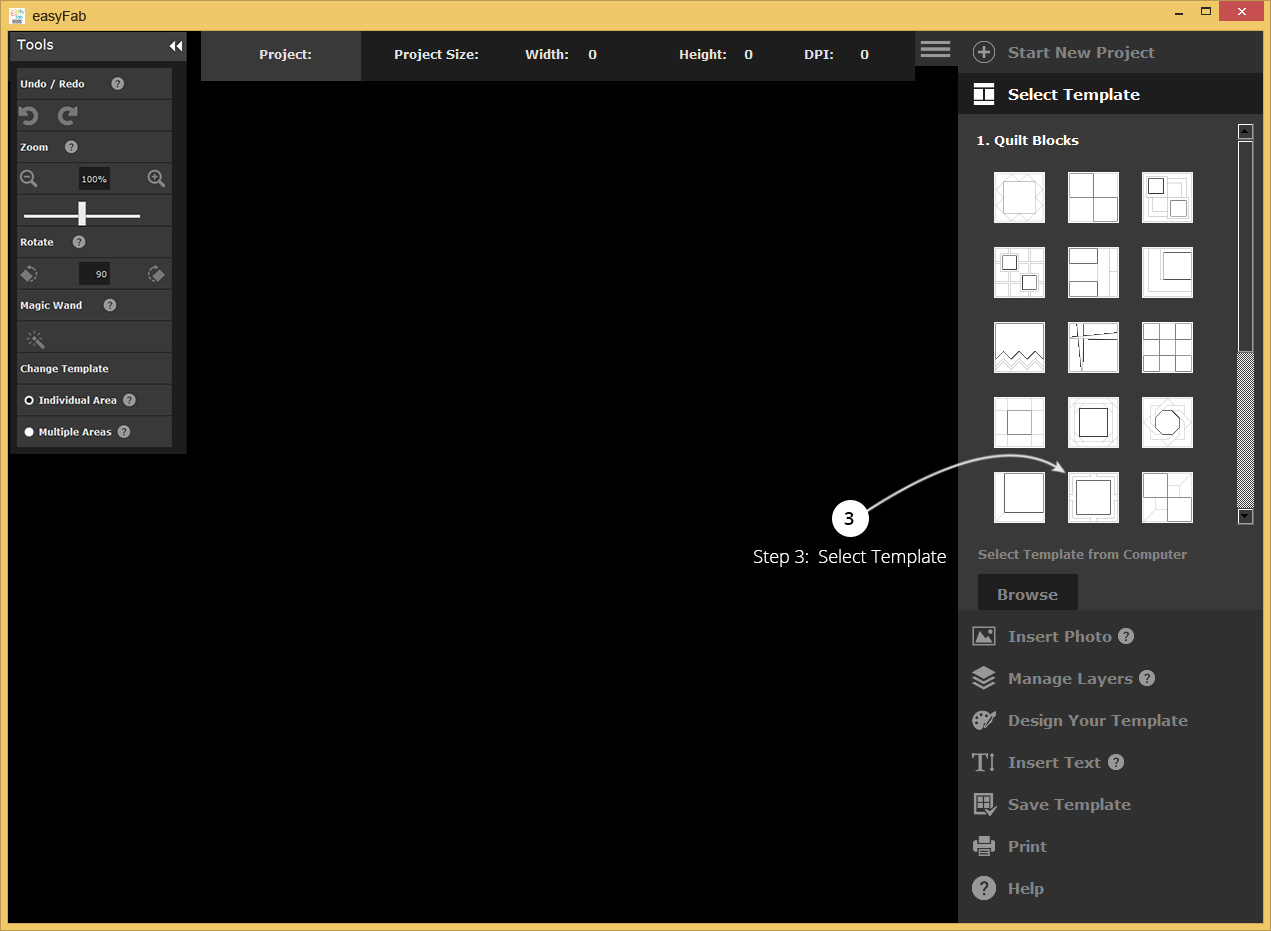Screen dimensions: 1271x931
Task: Open the Select Template section header
Action: (x=1110, y=94)
